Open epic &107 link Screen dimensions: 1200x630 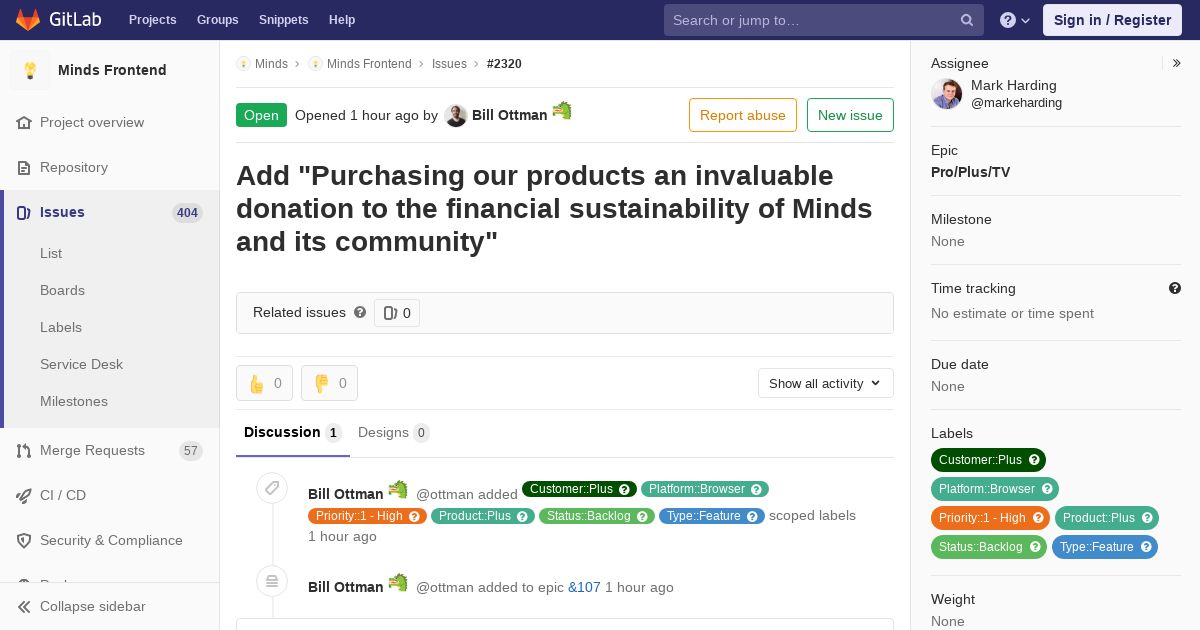584,587
